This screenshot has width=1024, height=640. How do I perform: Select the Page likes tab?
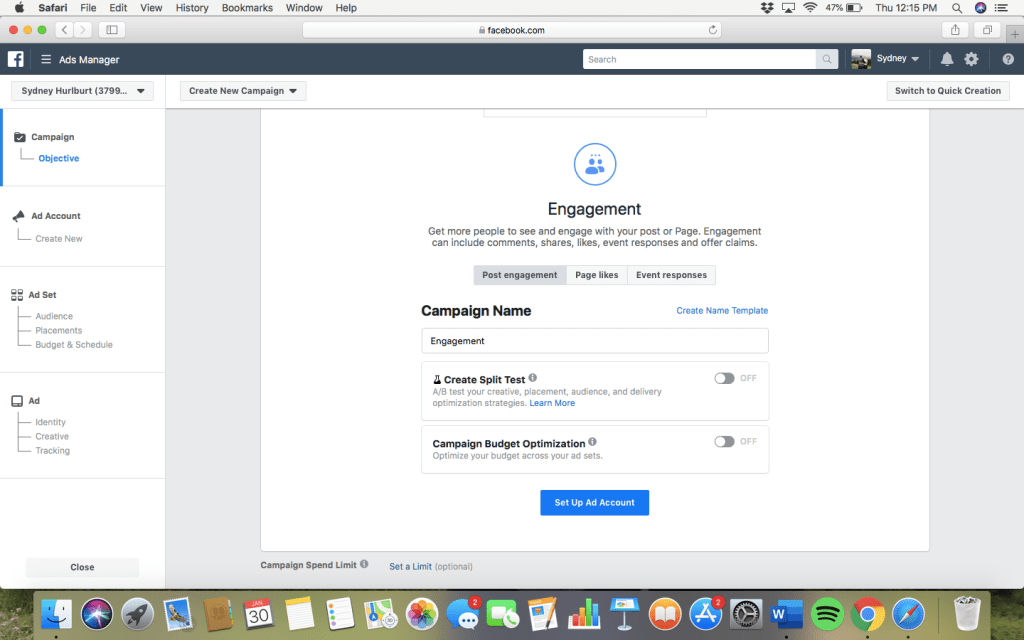coord(596,275)
